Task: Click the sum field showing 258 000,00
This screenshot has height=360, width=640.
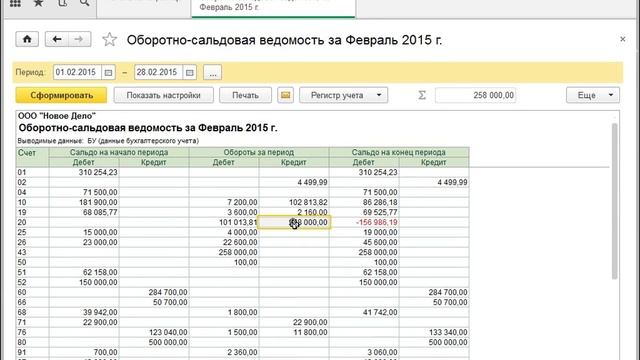Action: pos(476,96)
